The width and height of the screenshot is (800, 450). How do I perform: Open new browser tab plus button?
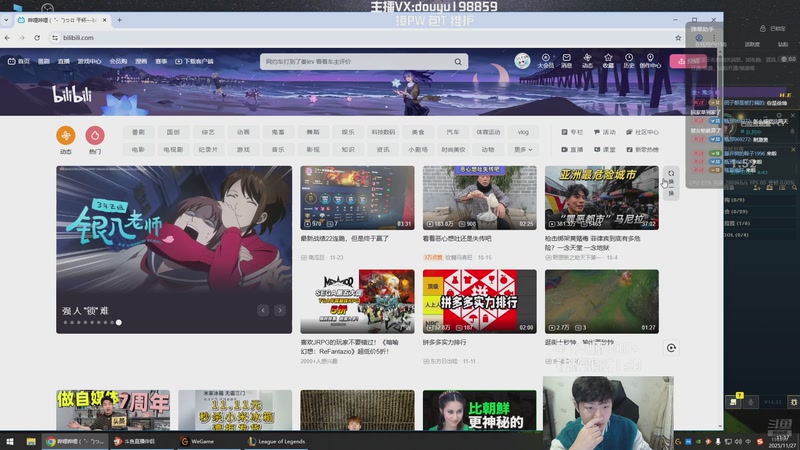pos(119,20)
